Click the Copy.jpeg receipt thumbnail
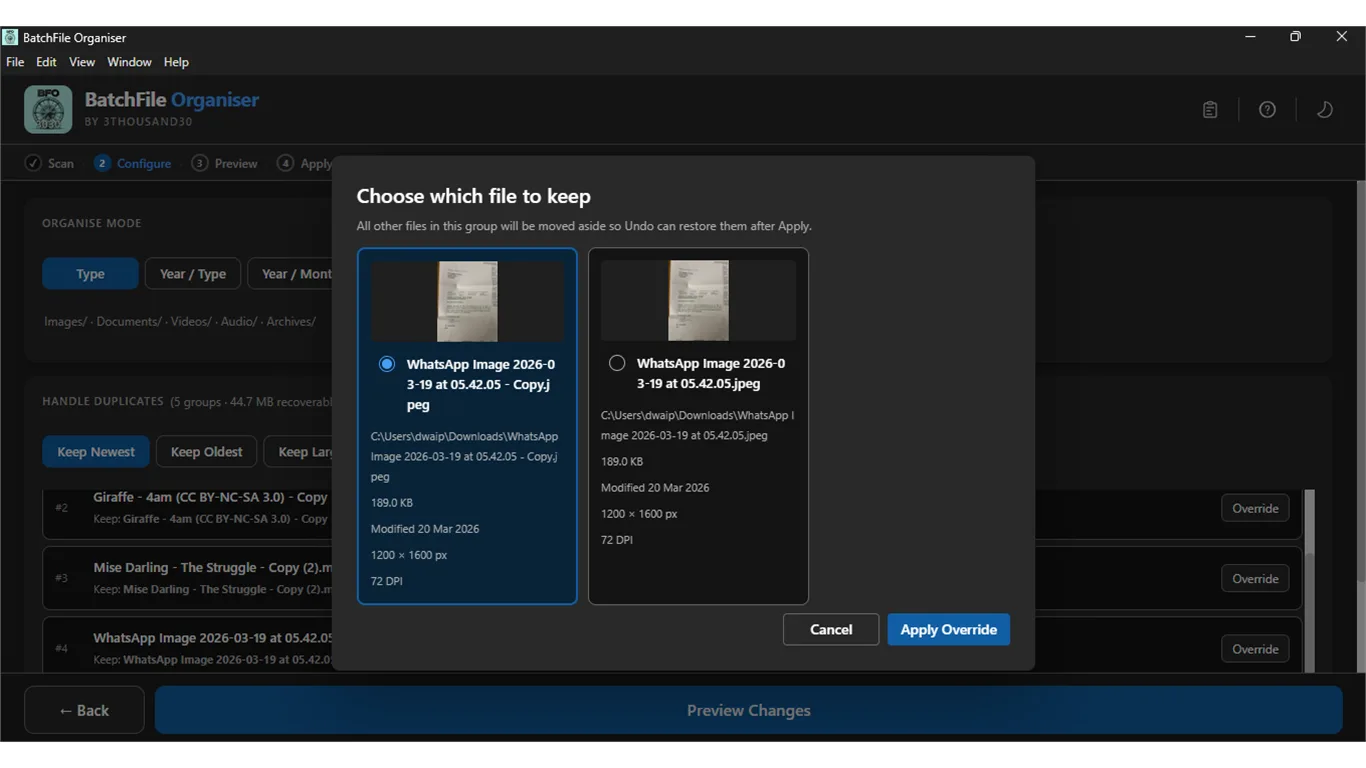This screenshot has width=1366, height=768. coord(467,301)
